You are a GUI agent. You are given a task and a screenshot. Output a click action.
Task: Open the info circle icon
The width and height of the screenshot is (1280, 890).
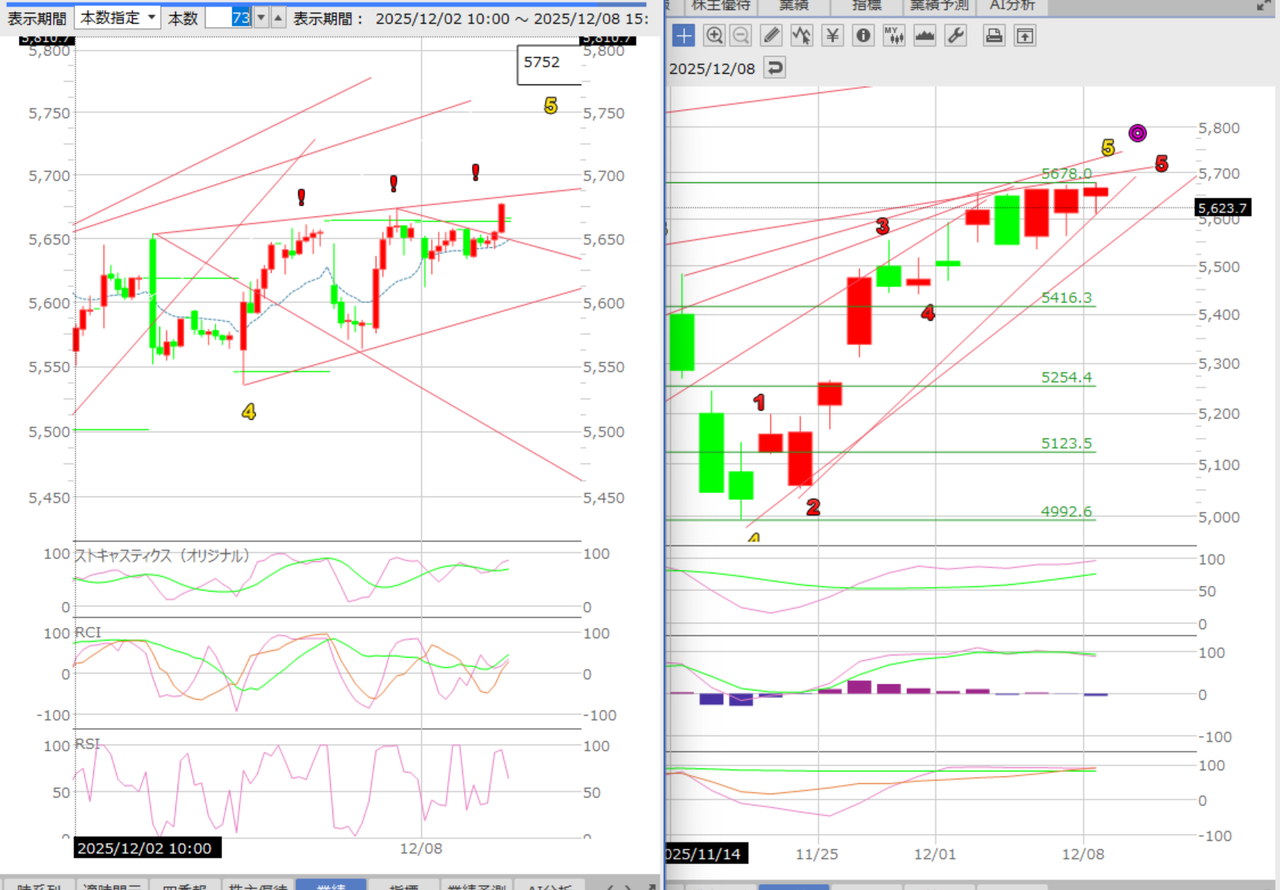click(864, 36)
